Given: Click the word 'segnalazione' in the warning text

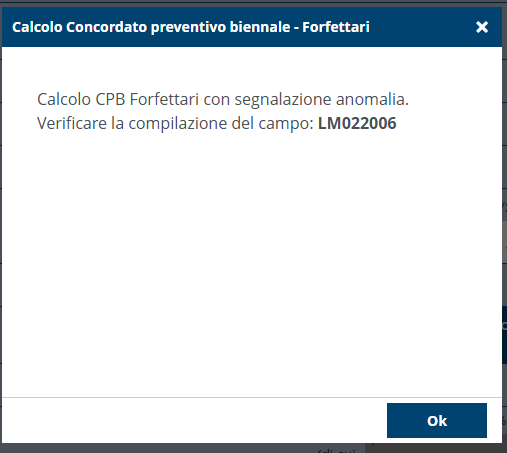Looking at the screenshot, I should (x=283, y=100).
